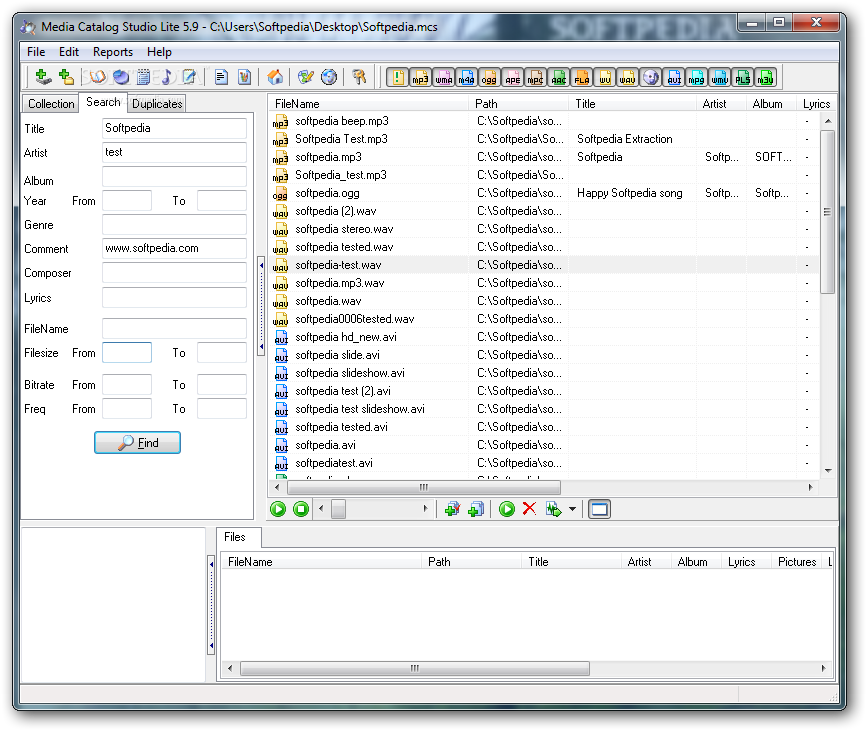Sort file list by Title column header
The height and width of the screenshot is (731, 867).
[633, 104]
